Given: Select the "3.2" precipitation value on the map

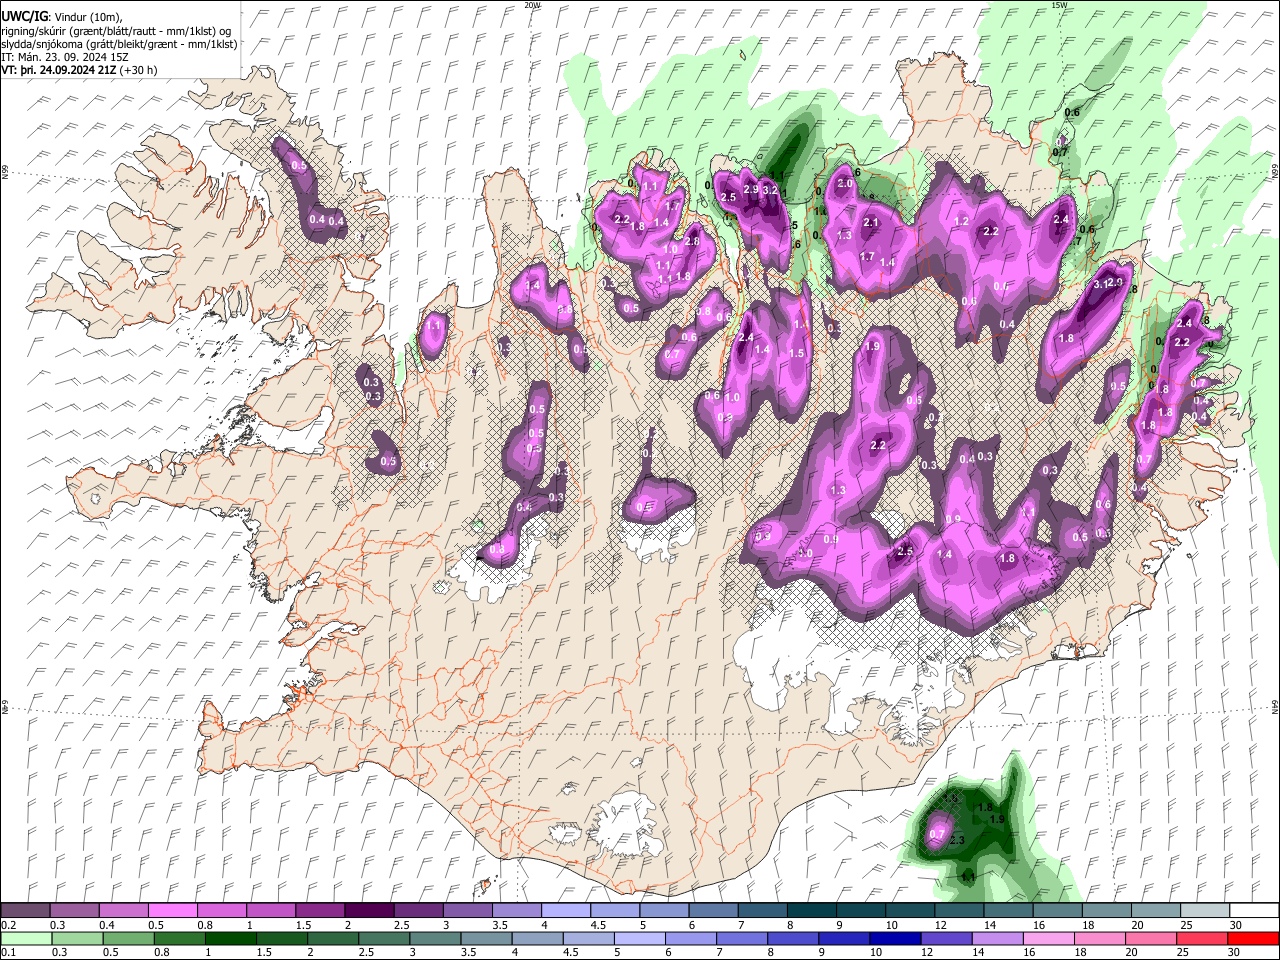Looking at the screenshot, I should (770, 190).
